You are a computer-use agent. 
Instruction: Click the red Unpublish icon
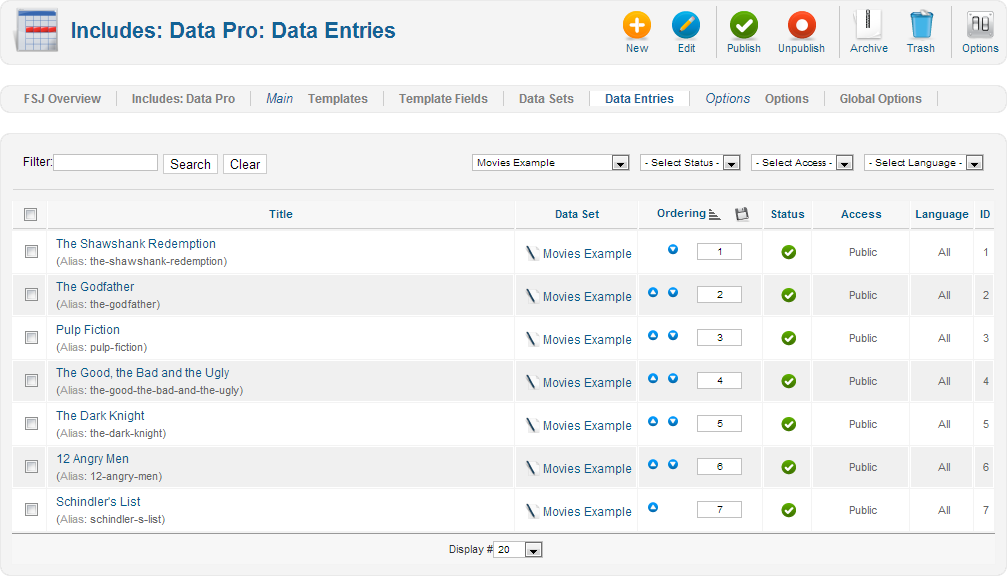pos(801,26)
